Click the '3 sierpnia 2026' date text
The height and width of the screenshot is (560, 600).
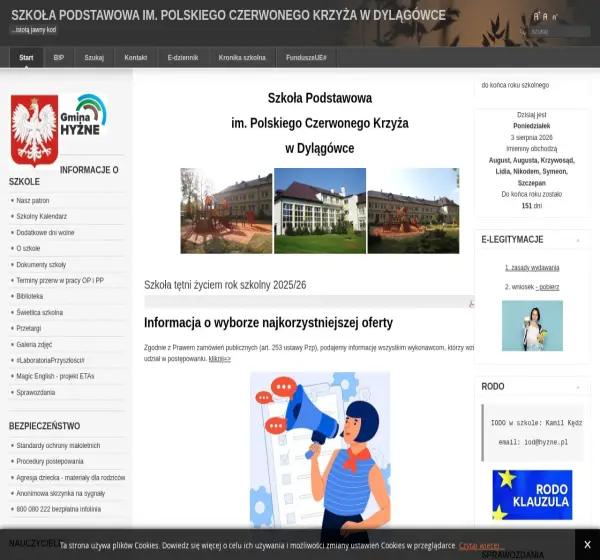532,137
